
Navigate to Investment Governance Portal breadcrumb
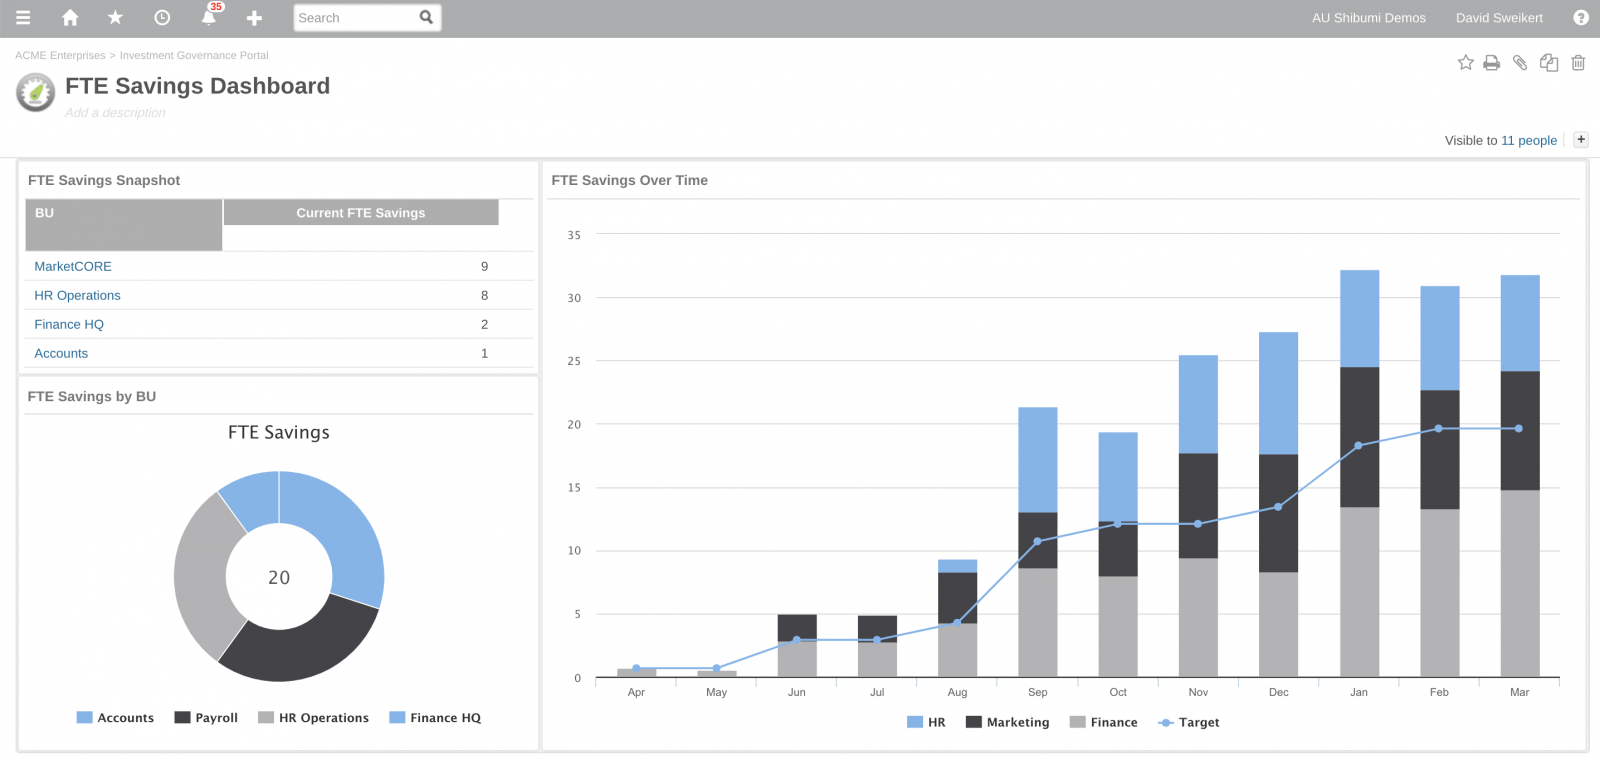(194, 56)
